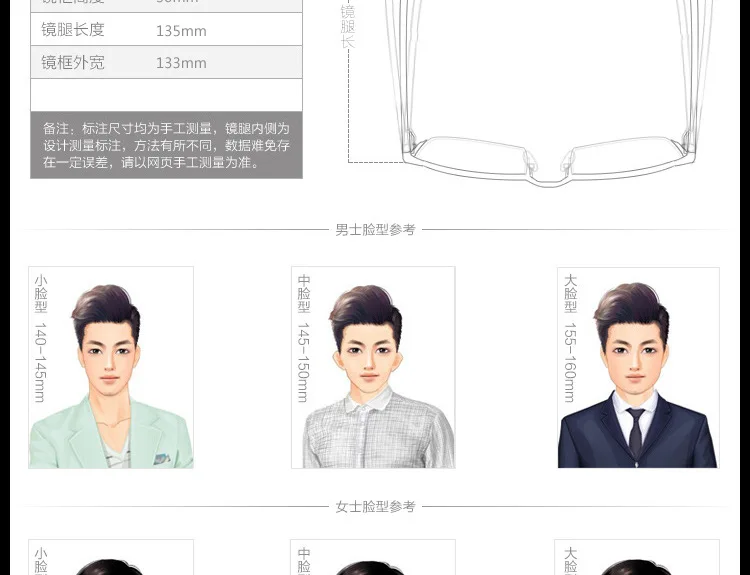Click the 男士脸型参考 section heading
Viewport: 750px width, 575px height.
375,230
